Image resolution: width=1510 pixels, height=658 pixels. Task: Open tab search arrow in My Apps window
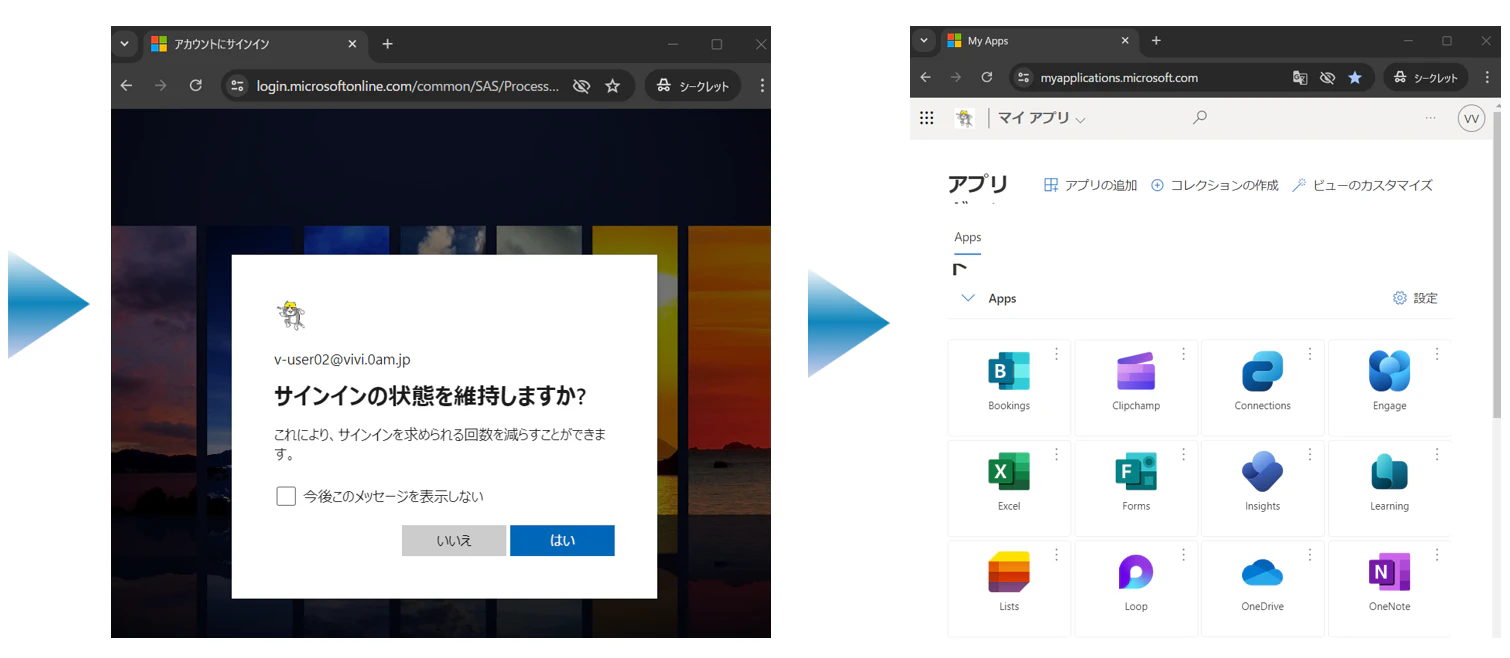pyautogui.click(x=924, y=41)
